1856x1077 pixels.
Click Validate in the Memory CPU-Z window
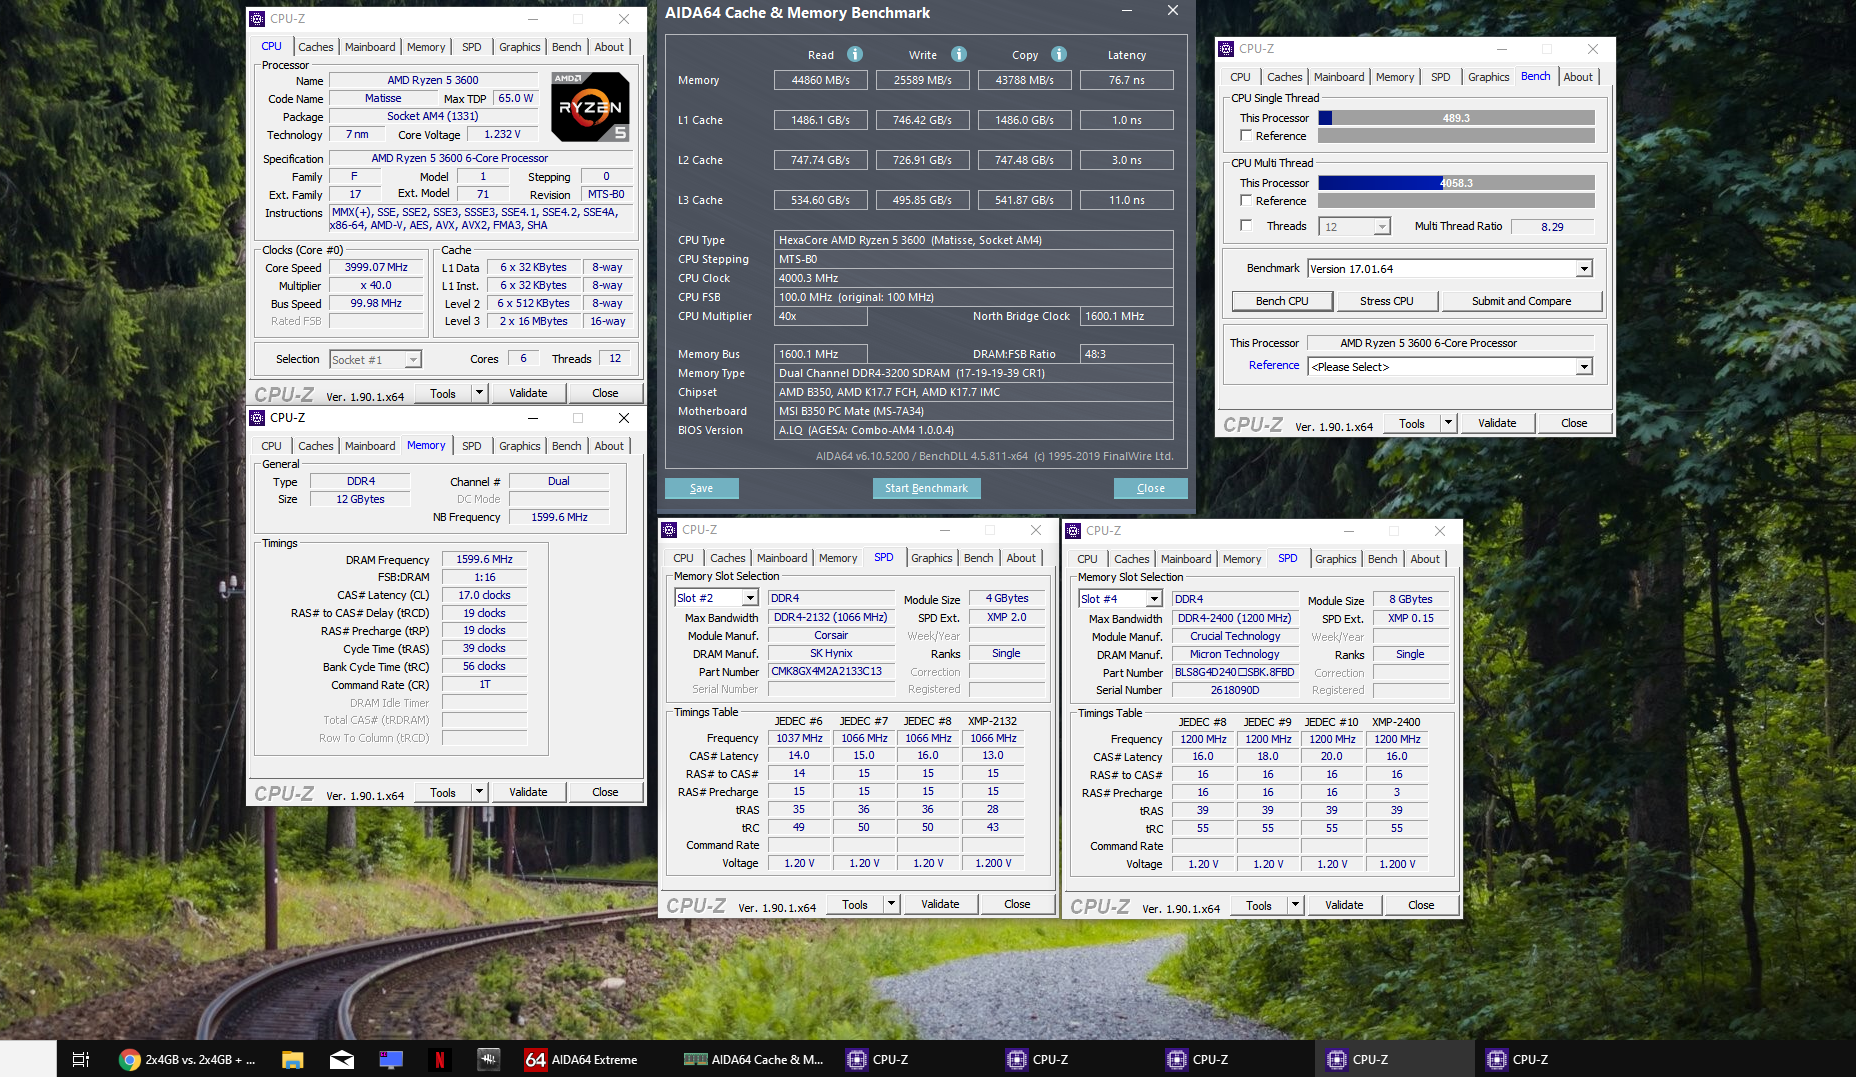[x=528, y=792]
